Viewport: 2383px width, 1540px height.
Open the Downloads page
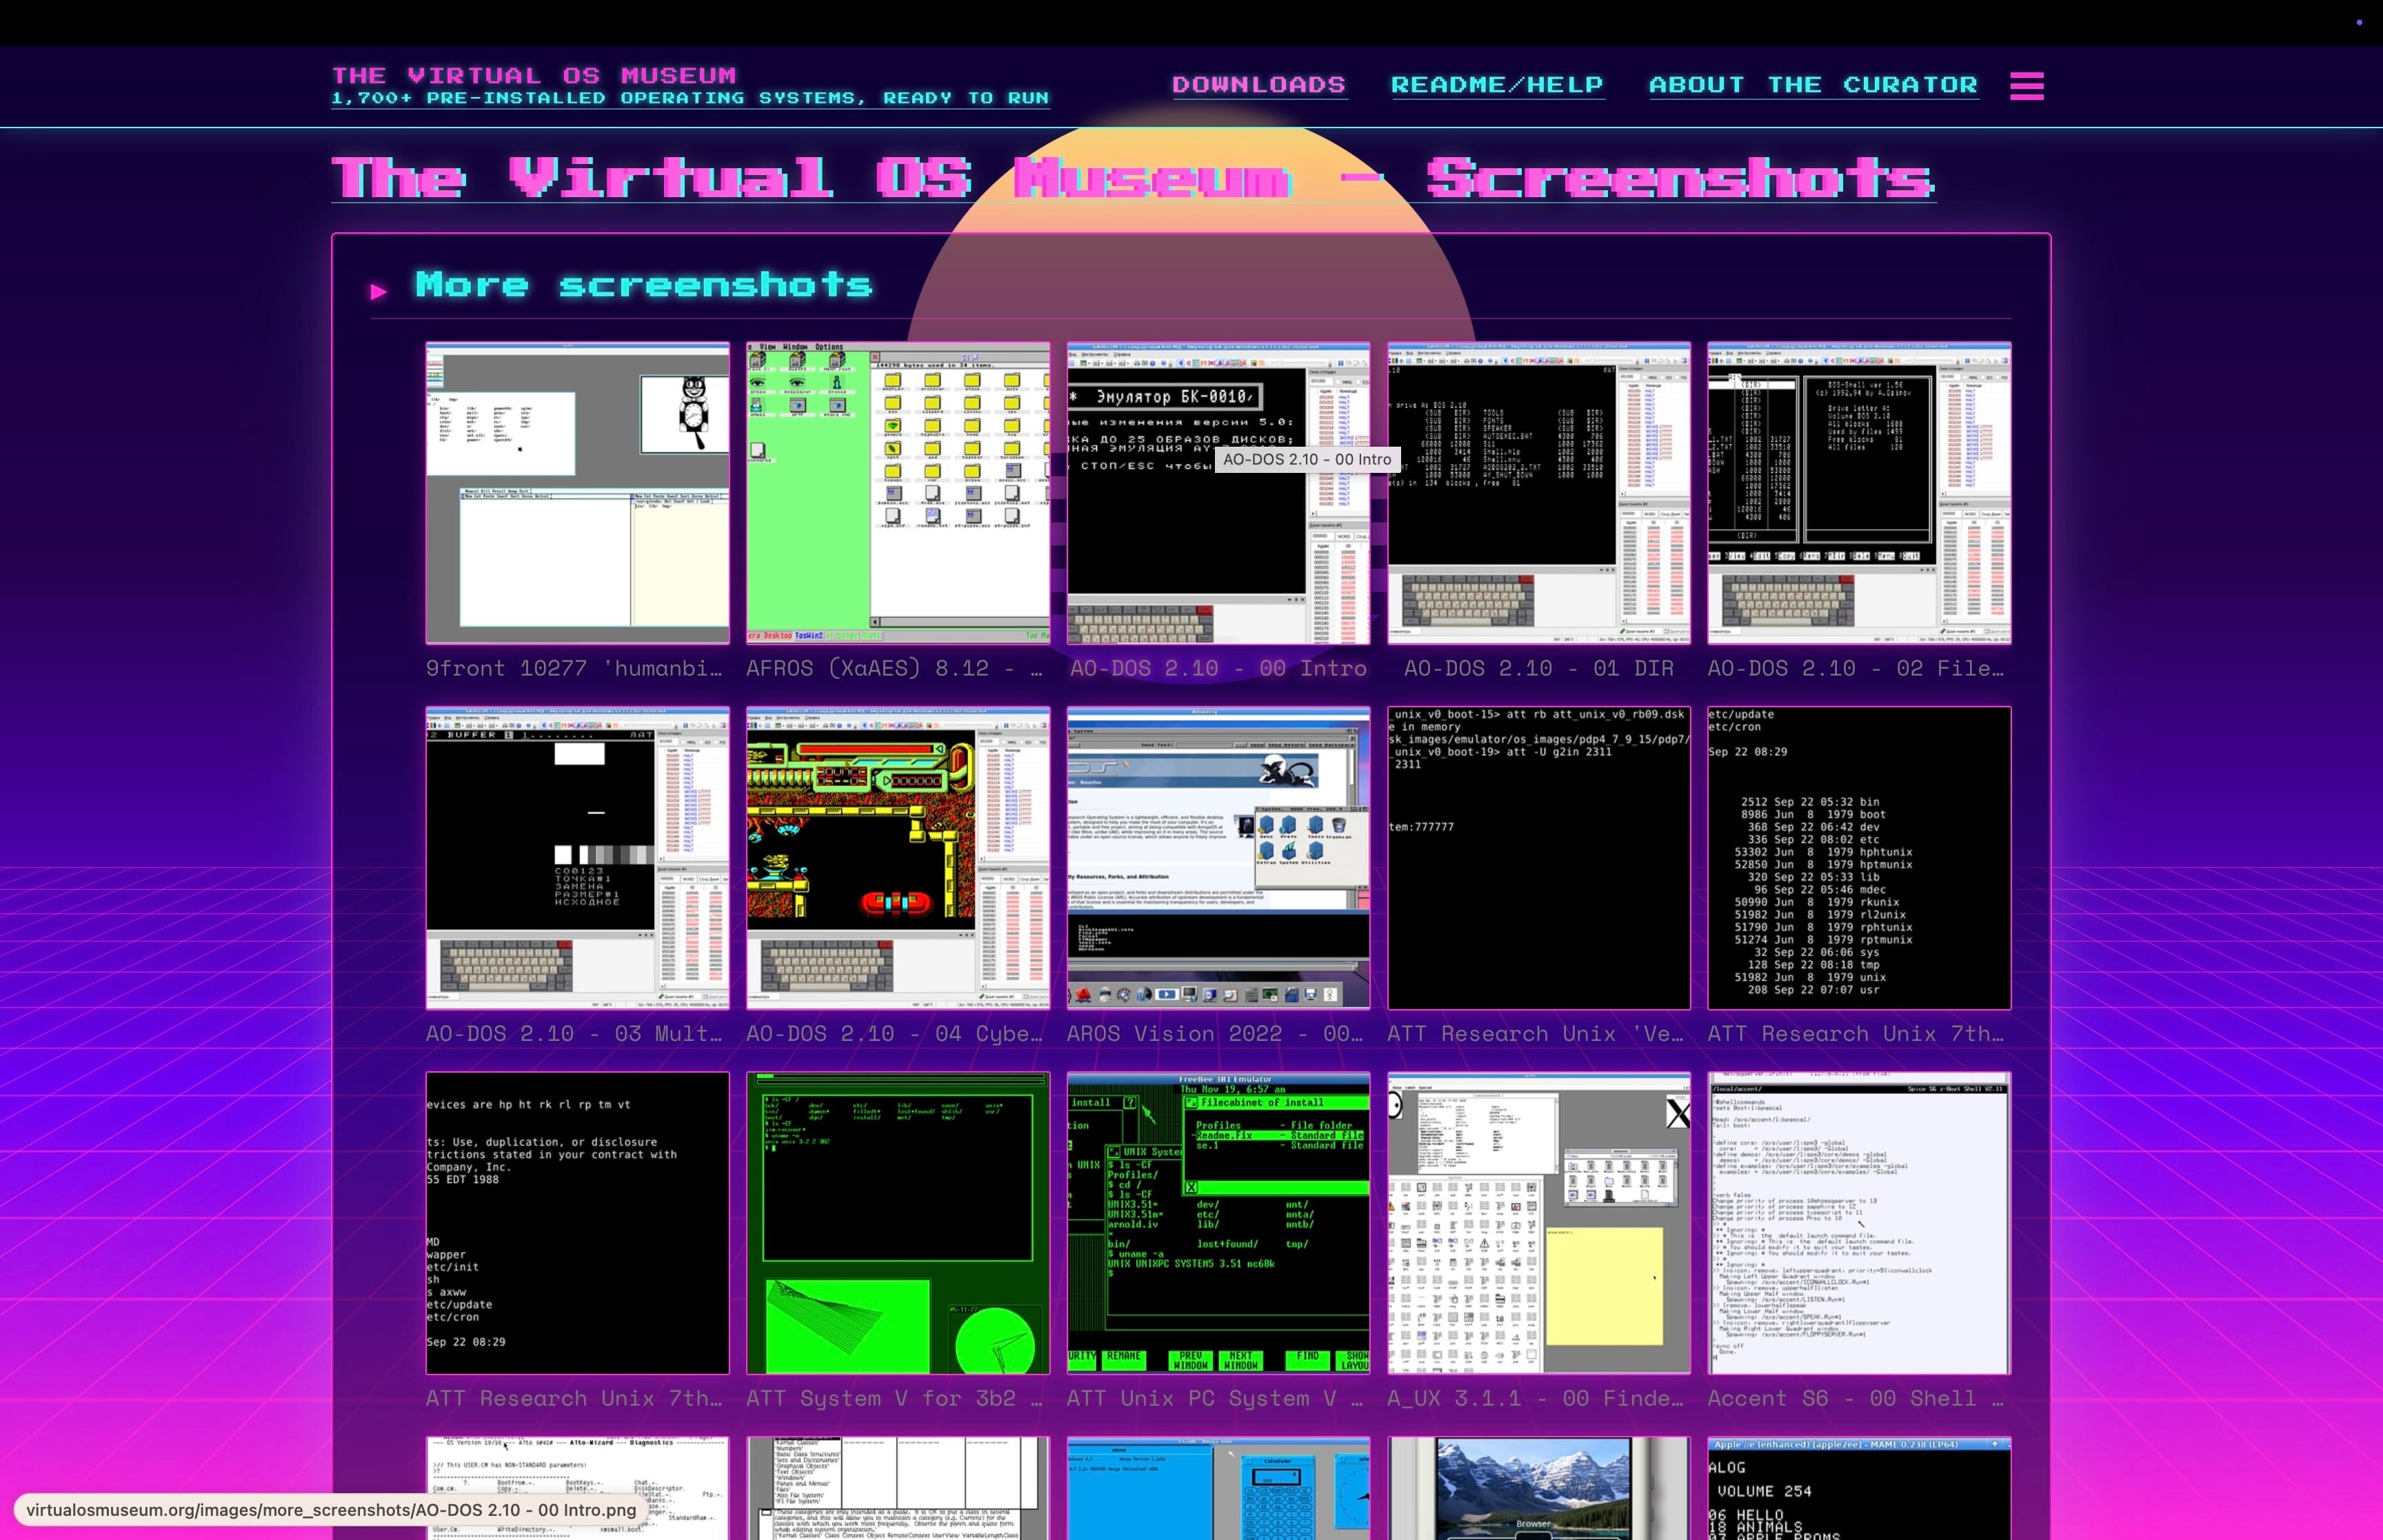[x=1259, y=85]
